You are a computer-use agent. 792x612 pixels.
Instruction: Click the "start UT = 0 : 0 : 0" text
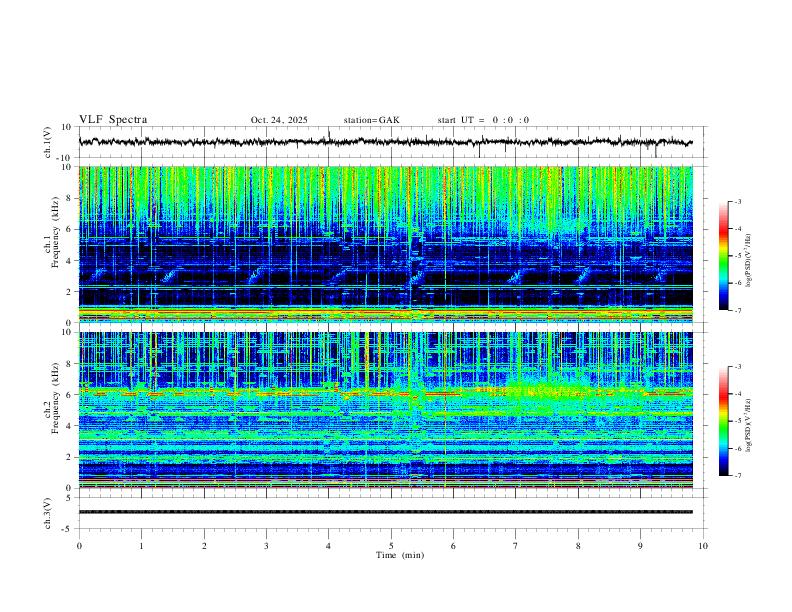tap(483, 120)
